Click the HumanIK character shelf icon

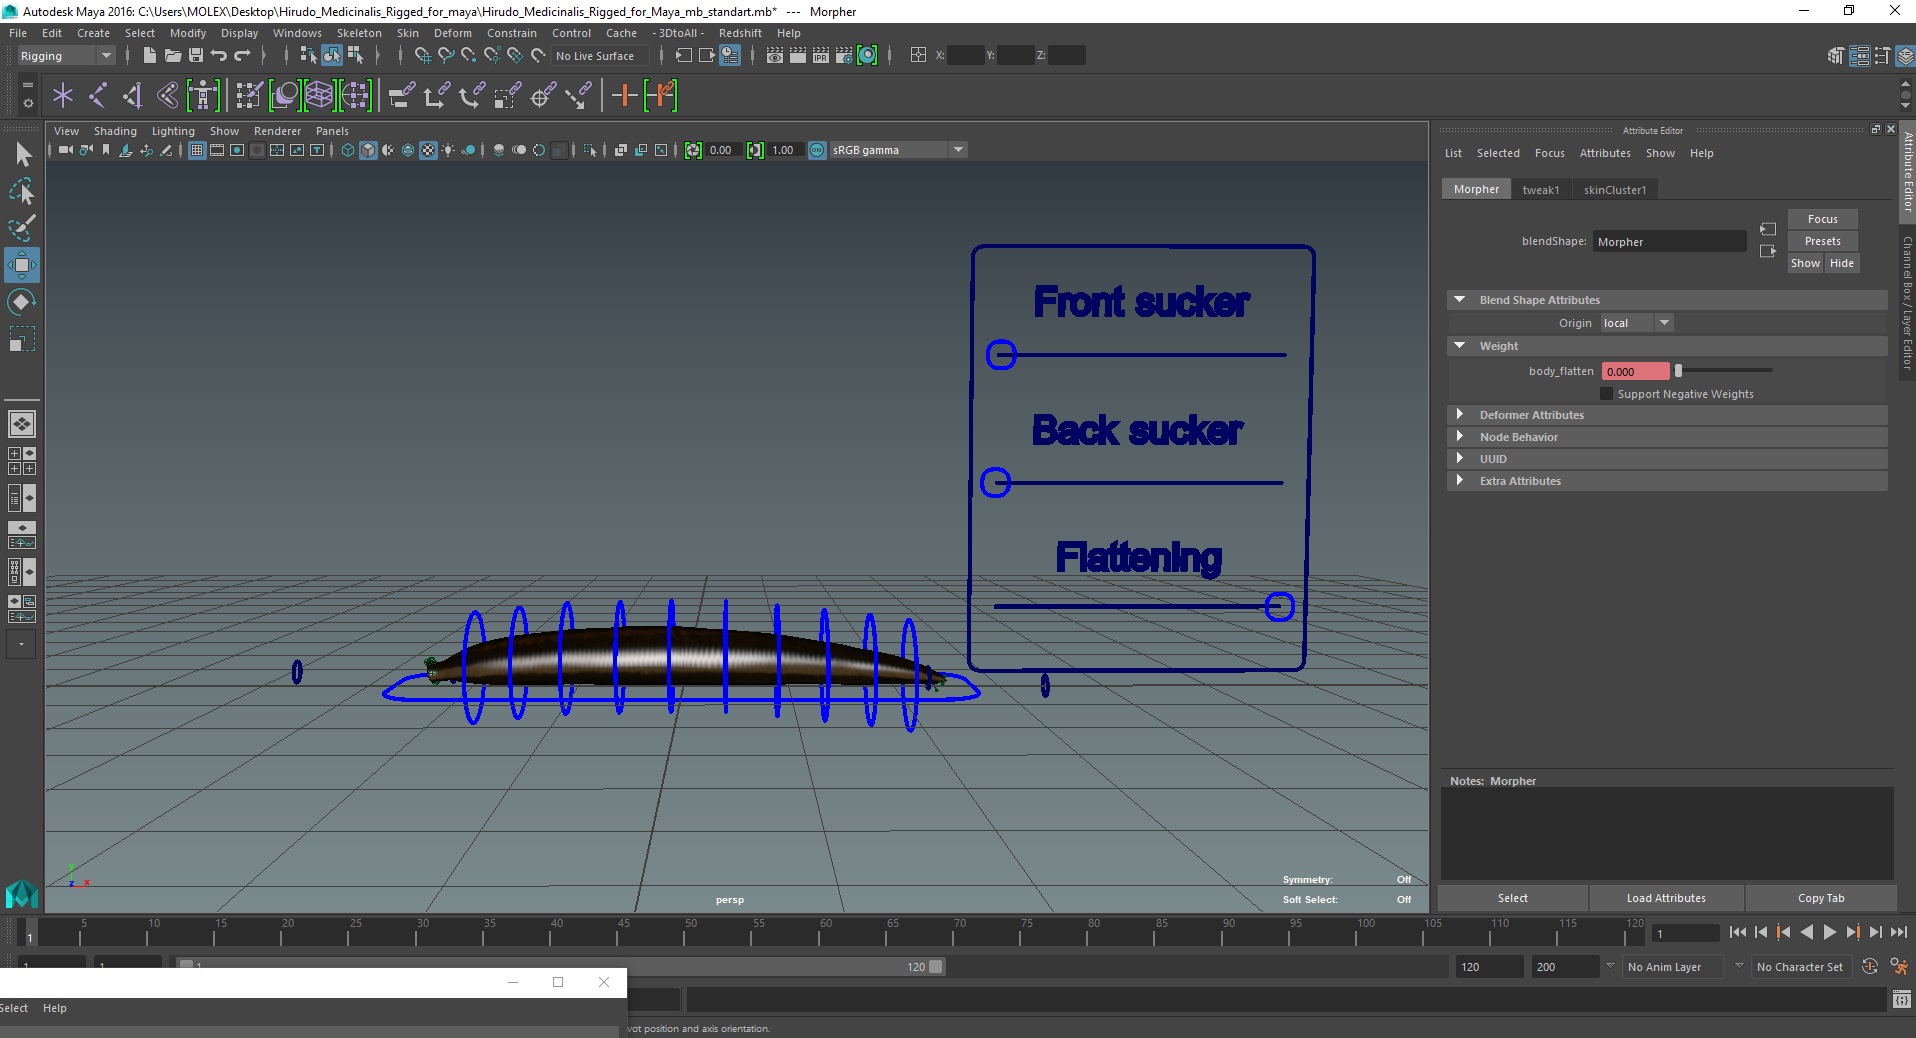click(203, 96)
